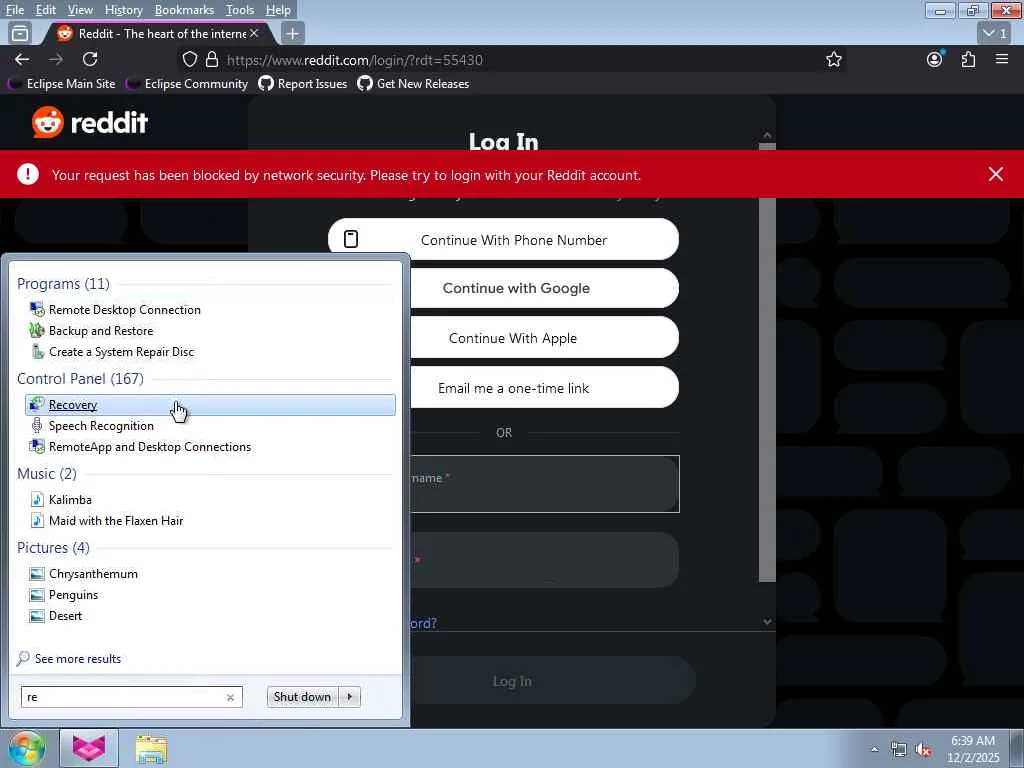This screenshot has height=768, width=1024.
Task: Open the Tools menu
Action: (x=240, y=10)
